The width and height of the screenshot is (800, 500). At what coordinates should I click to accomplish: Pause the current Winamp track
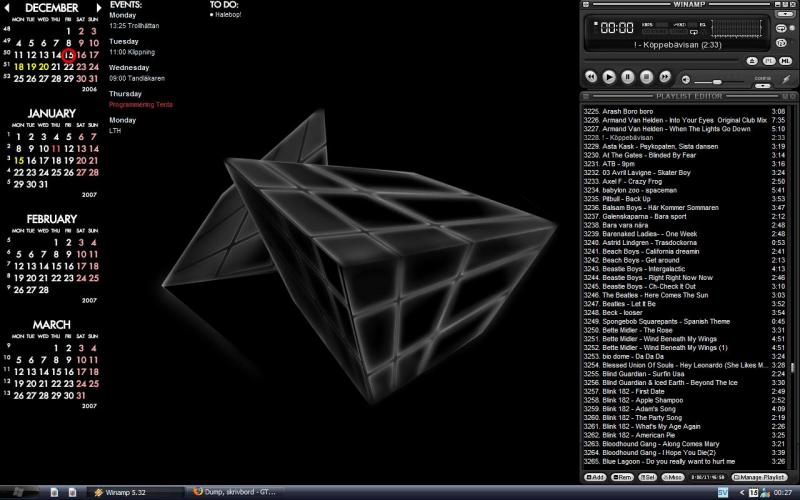point(628,77)
